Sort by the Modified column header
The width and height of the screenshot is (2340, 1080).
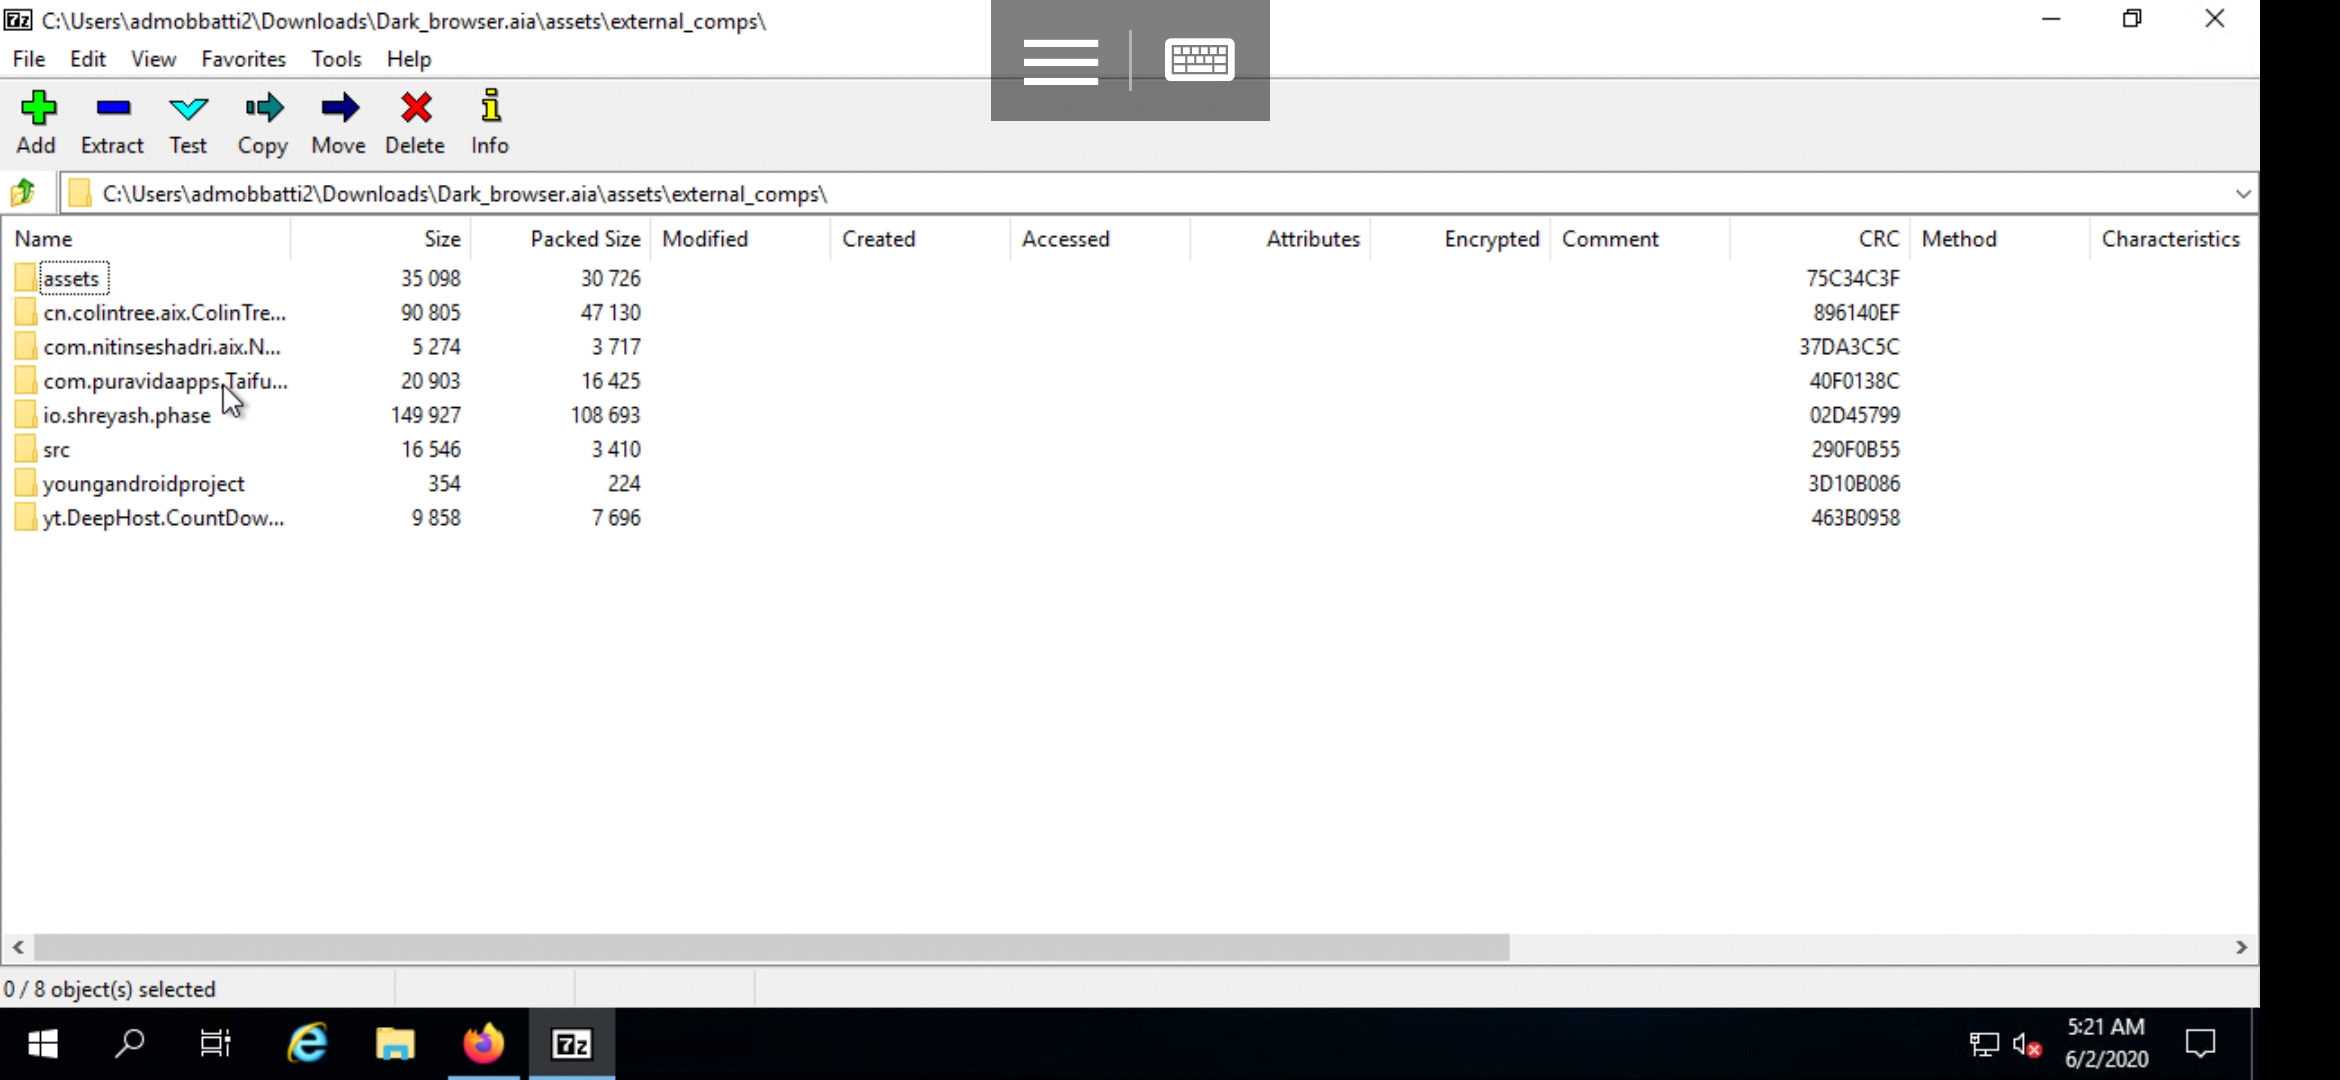pyautogui.click(x=741, y=239)
